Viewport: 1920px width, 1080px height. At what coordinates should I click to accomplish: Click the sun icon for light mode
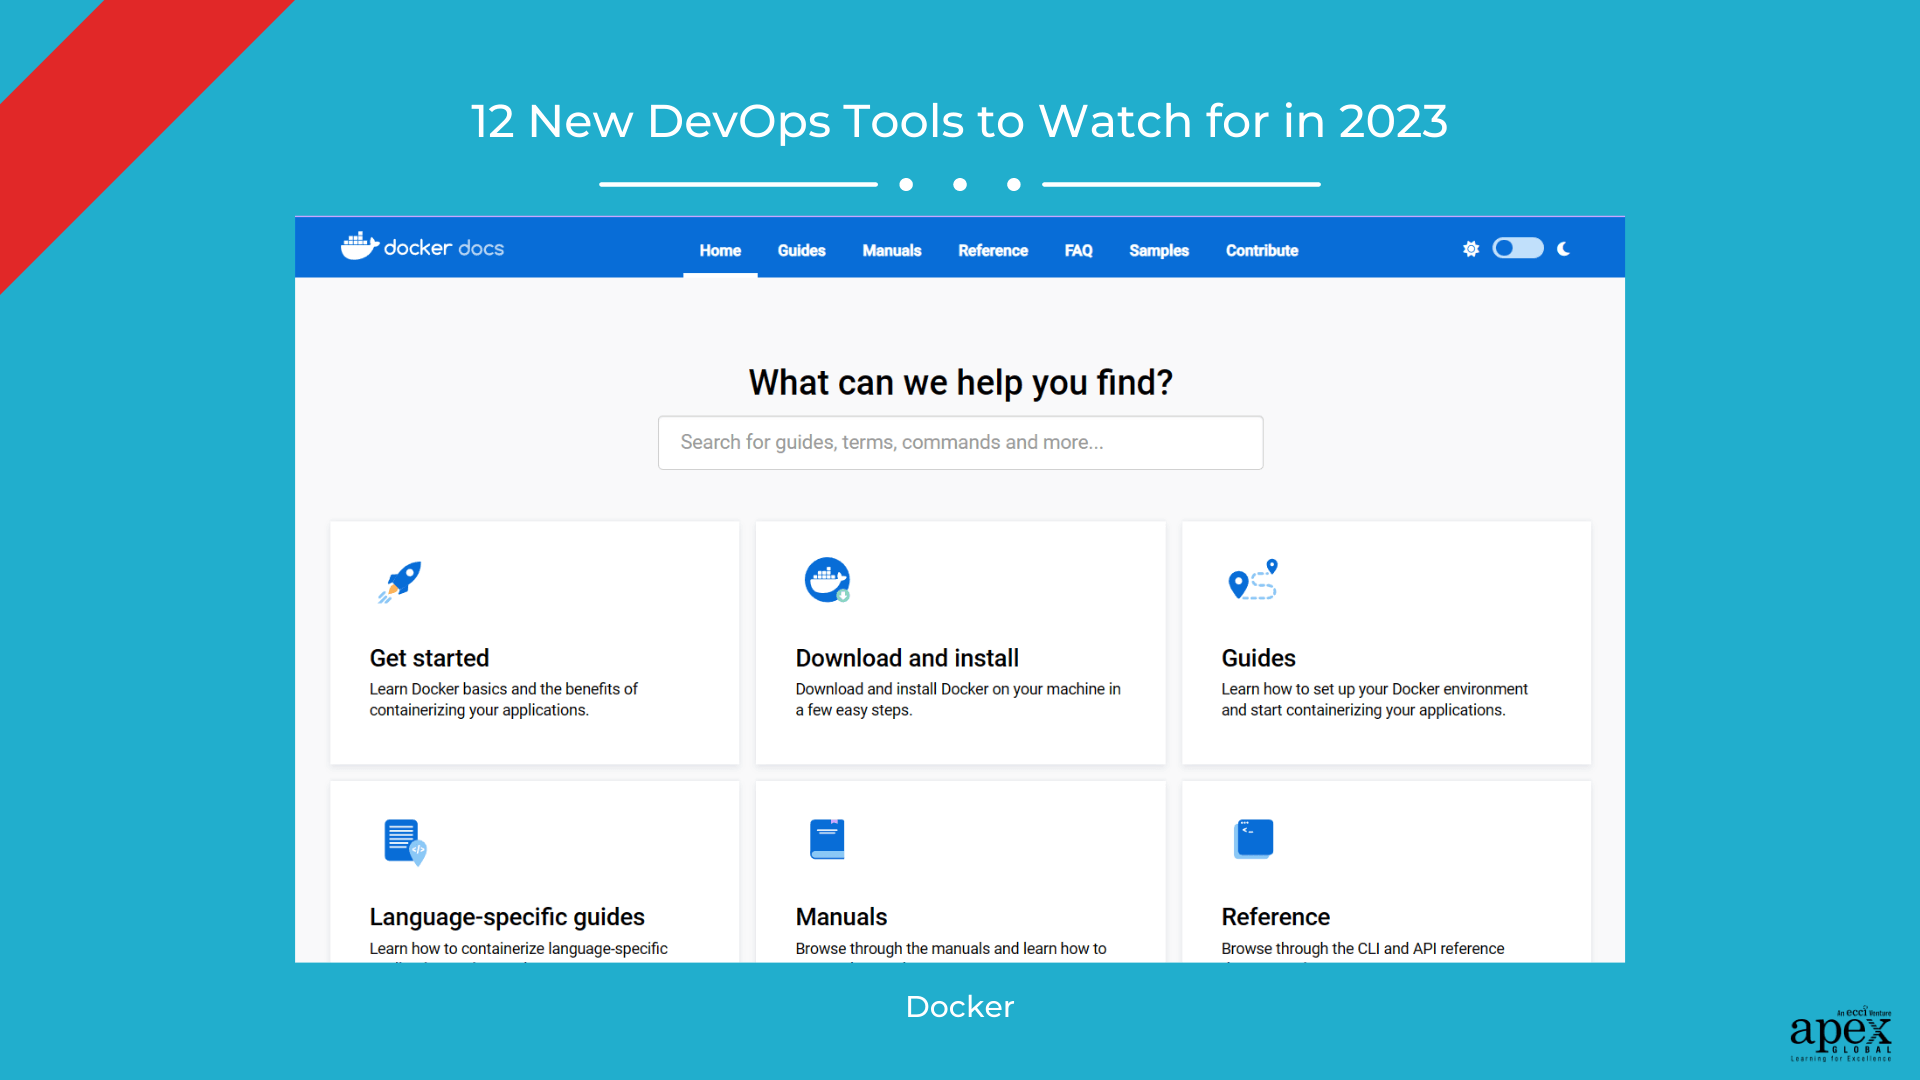click(1471, 249)
